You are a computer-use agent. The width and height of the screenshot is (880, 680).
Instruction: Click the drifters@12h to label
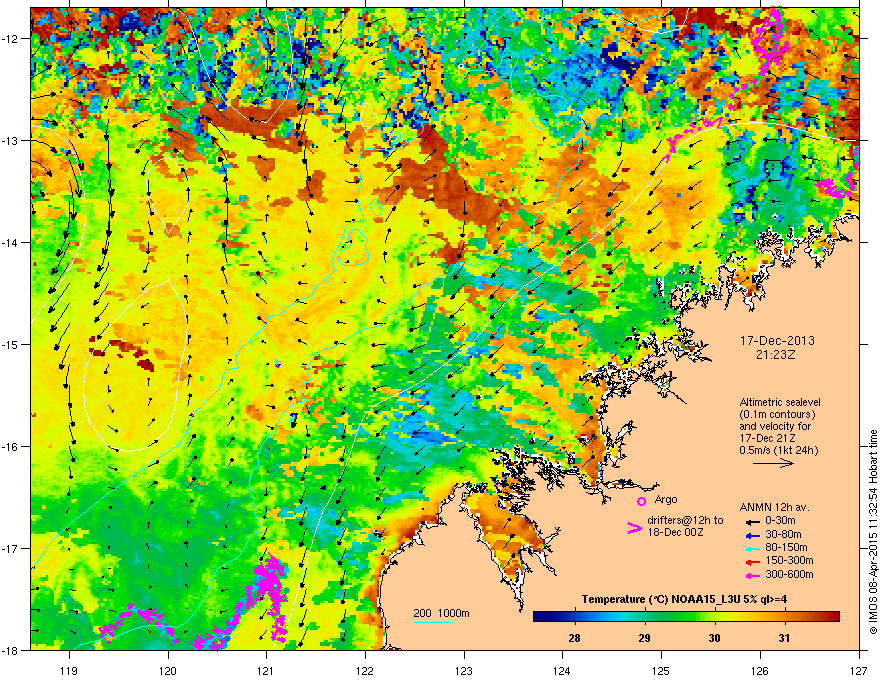[685, 520]
